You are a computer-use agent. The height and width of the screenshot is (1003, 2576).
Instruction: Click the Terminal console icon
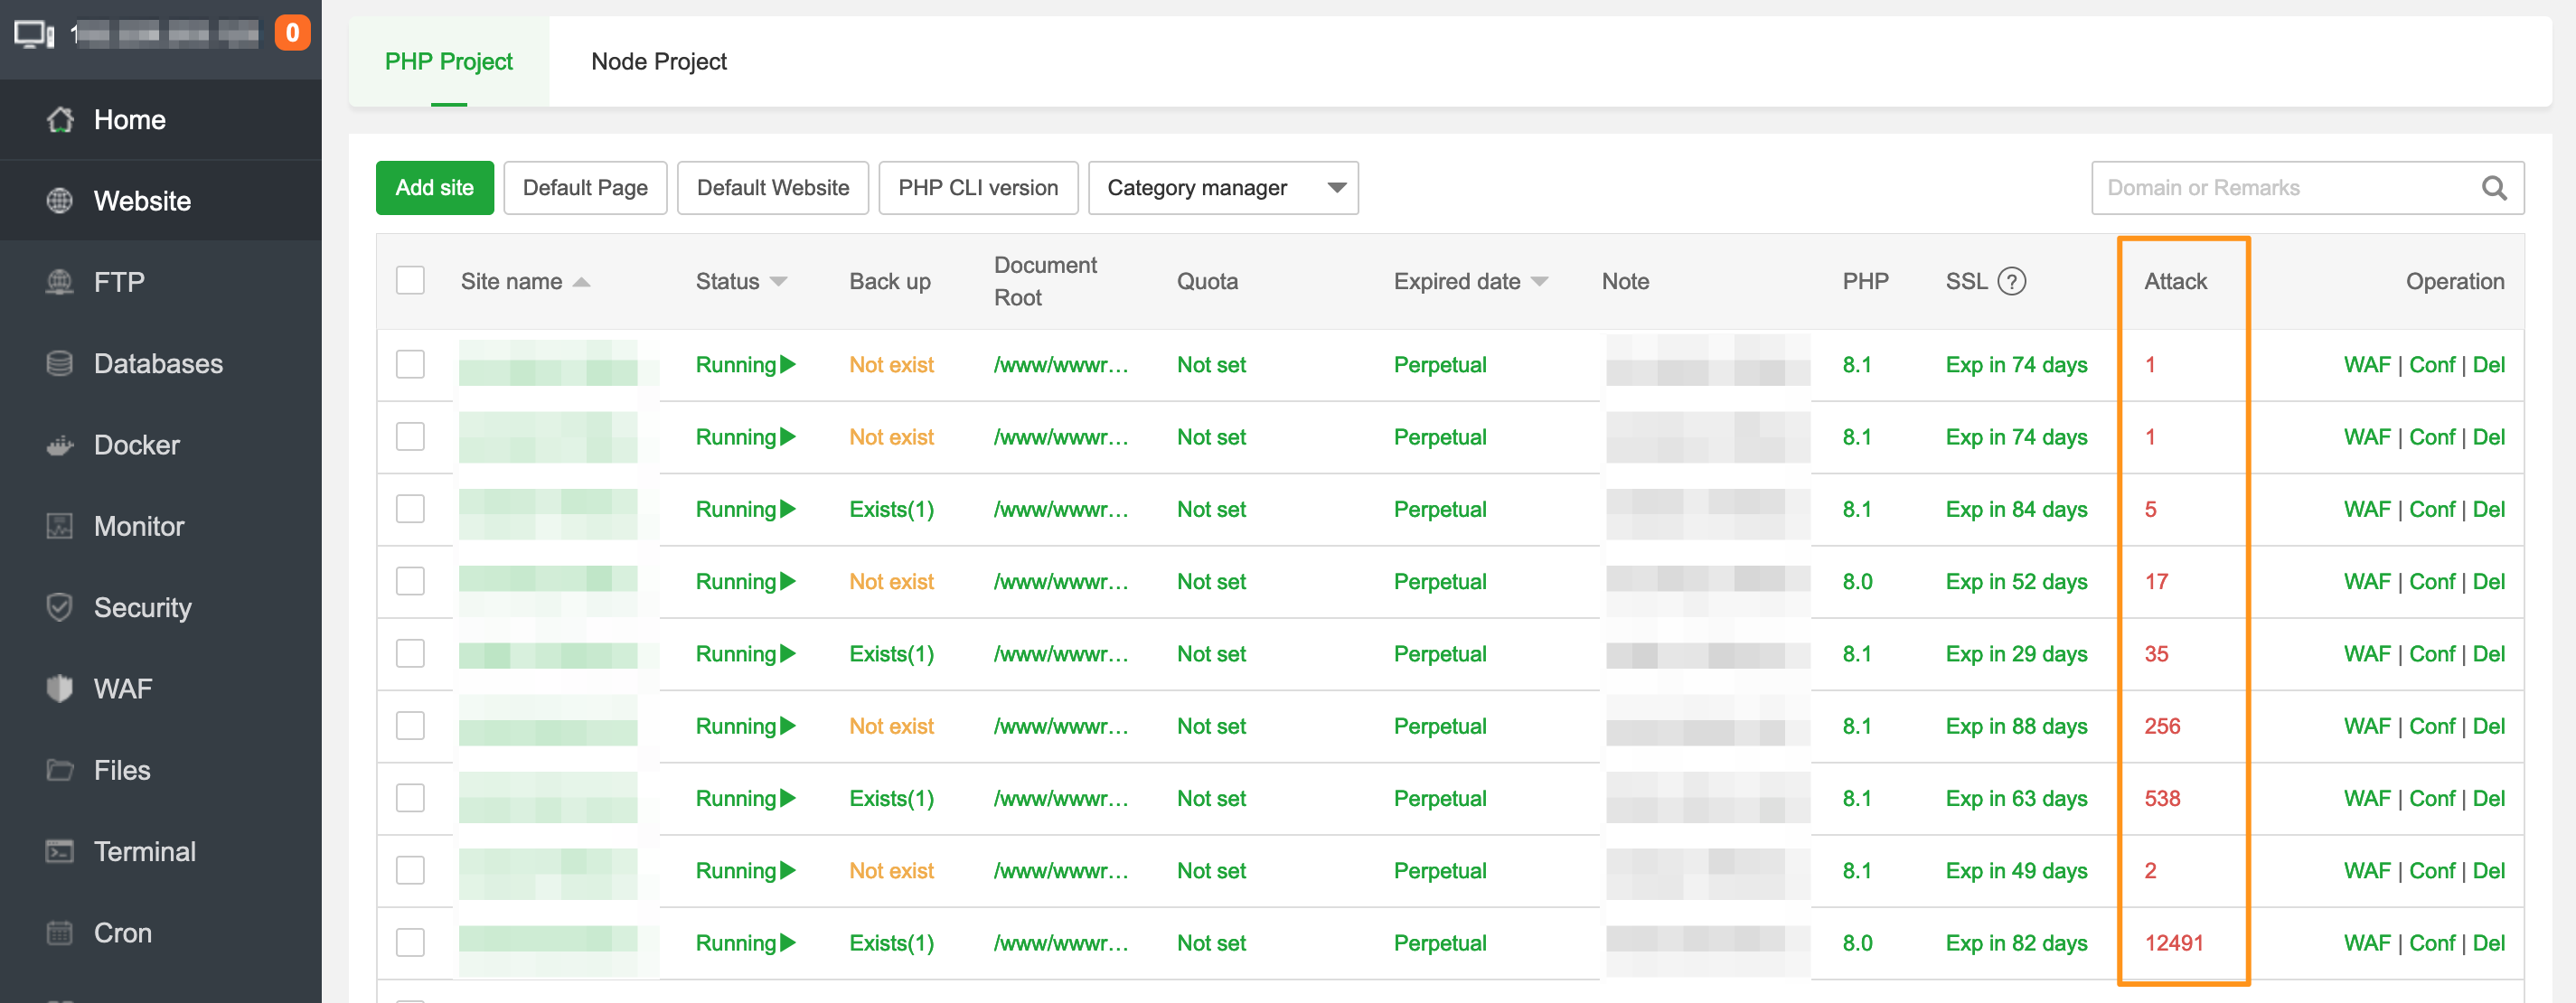[x=60, y=851]
